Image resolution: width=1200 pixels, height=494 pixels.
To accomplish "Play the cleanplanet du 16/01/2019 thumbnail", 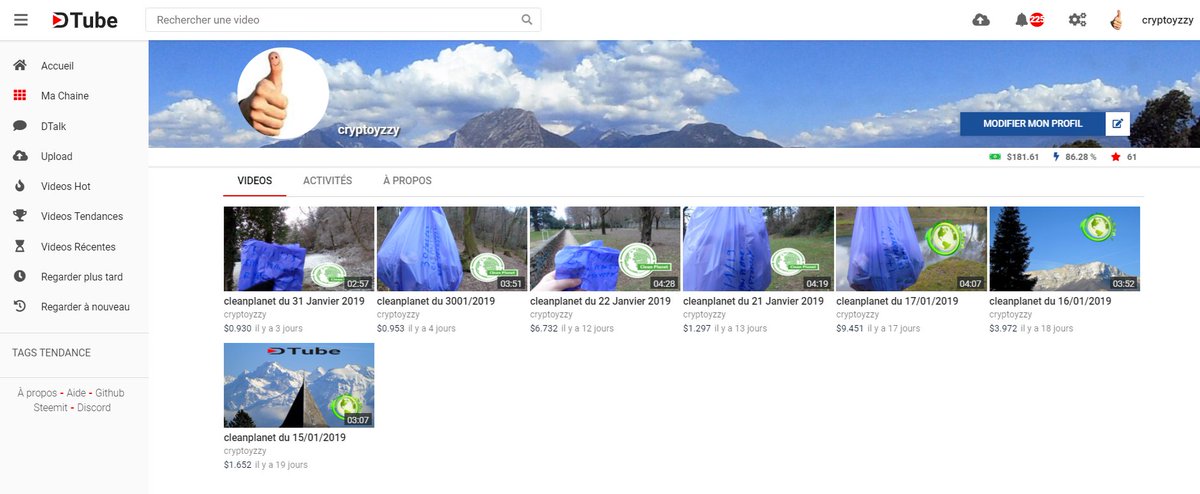I will tap(1064, 249).
